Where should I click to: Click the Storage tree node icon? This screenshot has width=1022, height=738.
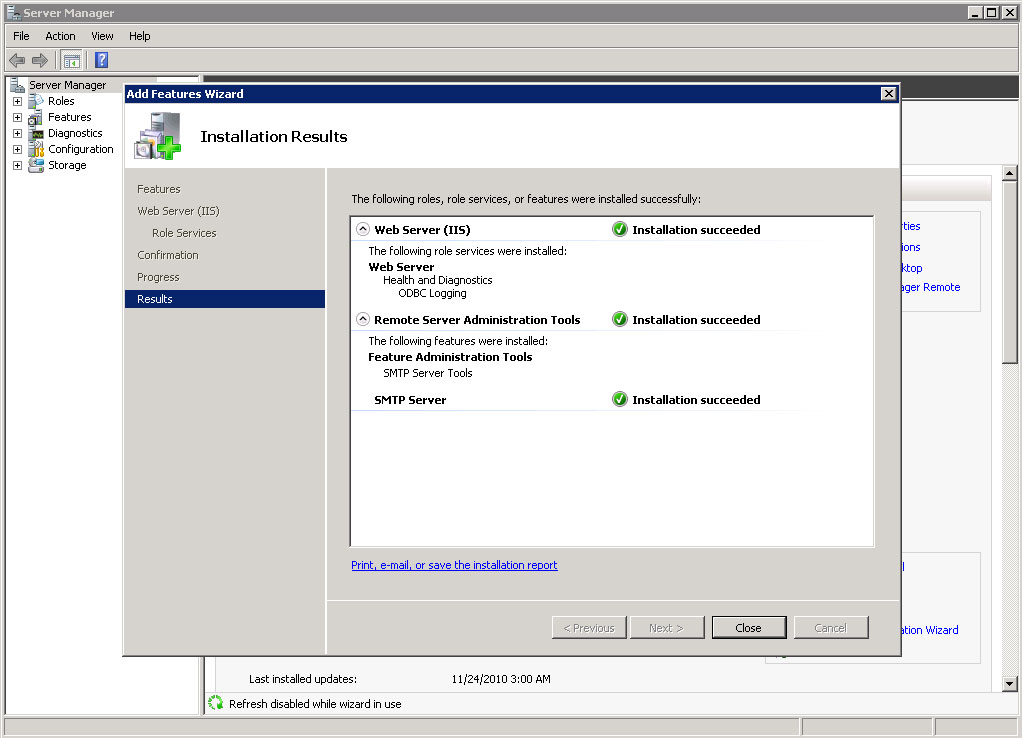[x=36, y=165]
